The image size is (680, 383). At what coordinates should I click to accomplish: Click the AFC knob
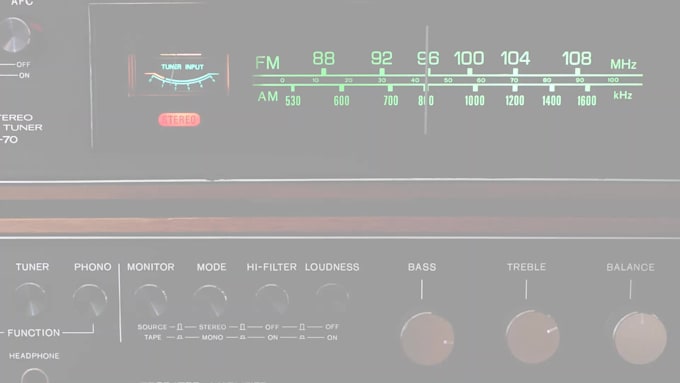pyautogui.click(x=14, y=35)
